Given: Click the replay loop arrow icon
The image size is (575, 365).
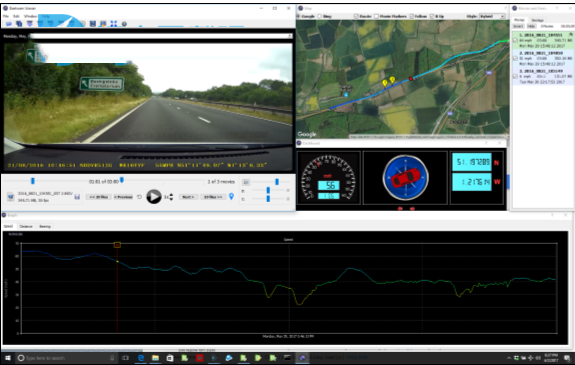Looking at the screenshot, I should pos(139,197).
